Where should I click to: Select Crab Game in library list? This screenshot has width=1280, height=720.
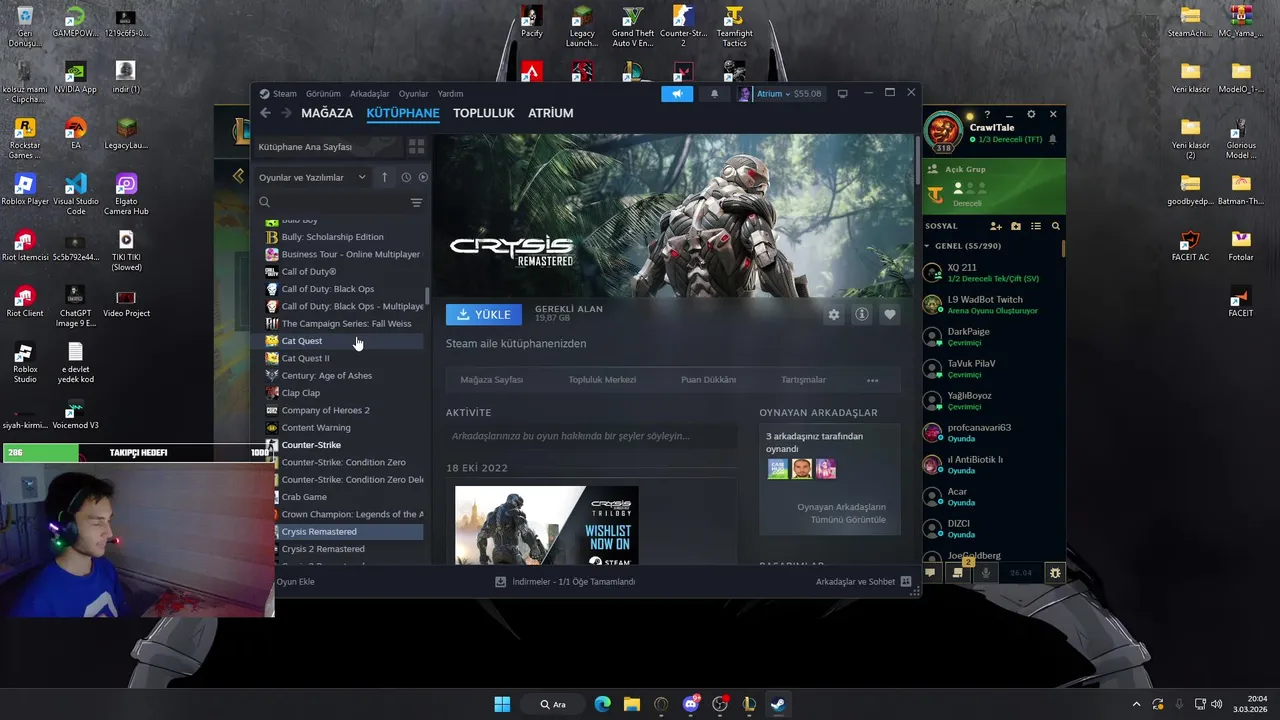343,497
